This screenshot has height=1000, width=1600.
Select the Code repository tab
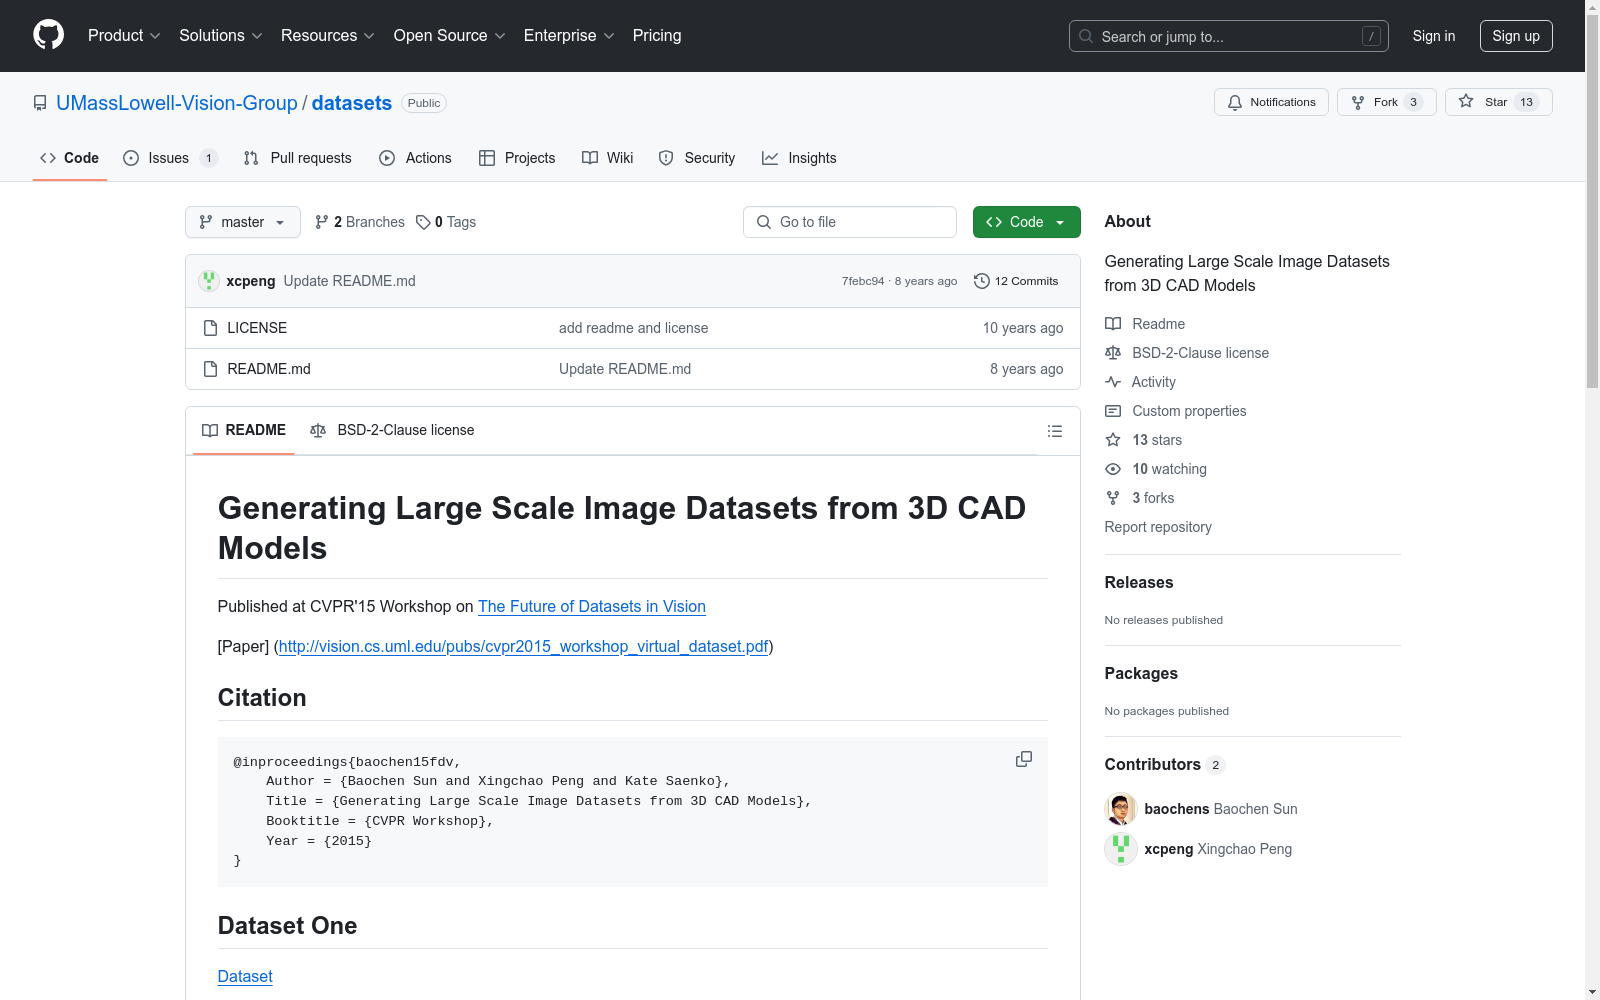[x=70, y=158]
